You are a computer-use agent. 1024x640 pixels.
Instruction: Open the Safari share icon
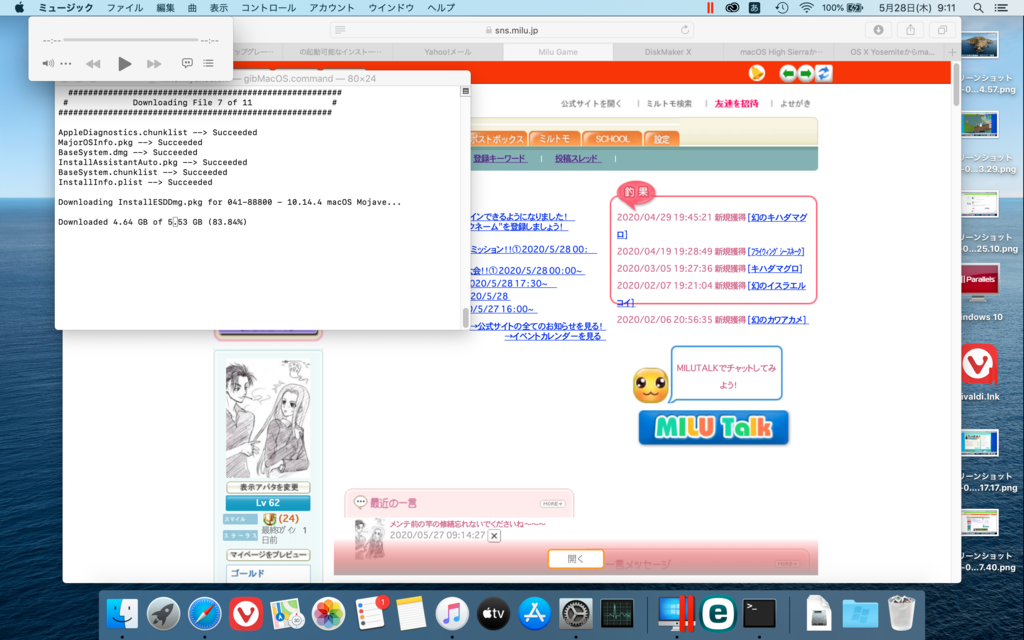(910, 30)
